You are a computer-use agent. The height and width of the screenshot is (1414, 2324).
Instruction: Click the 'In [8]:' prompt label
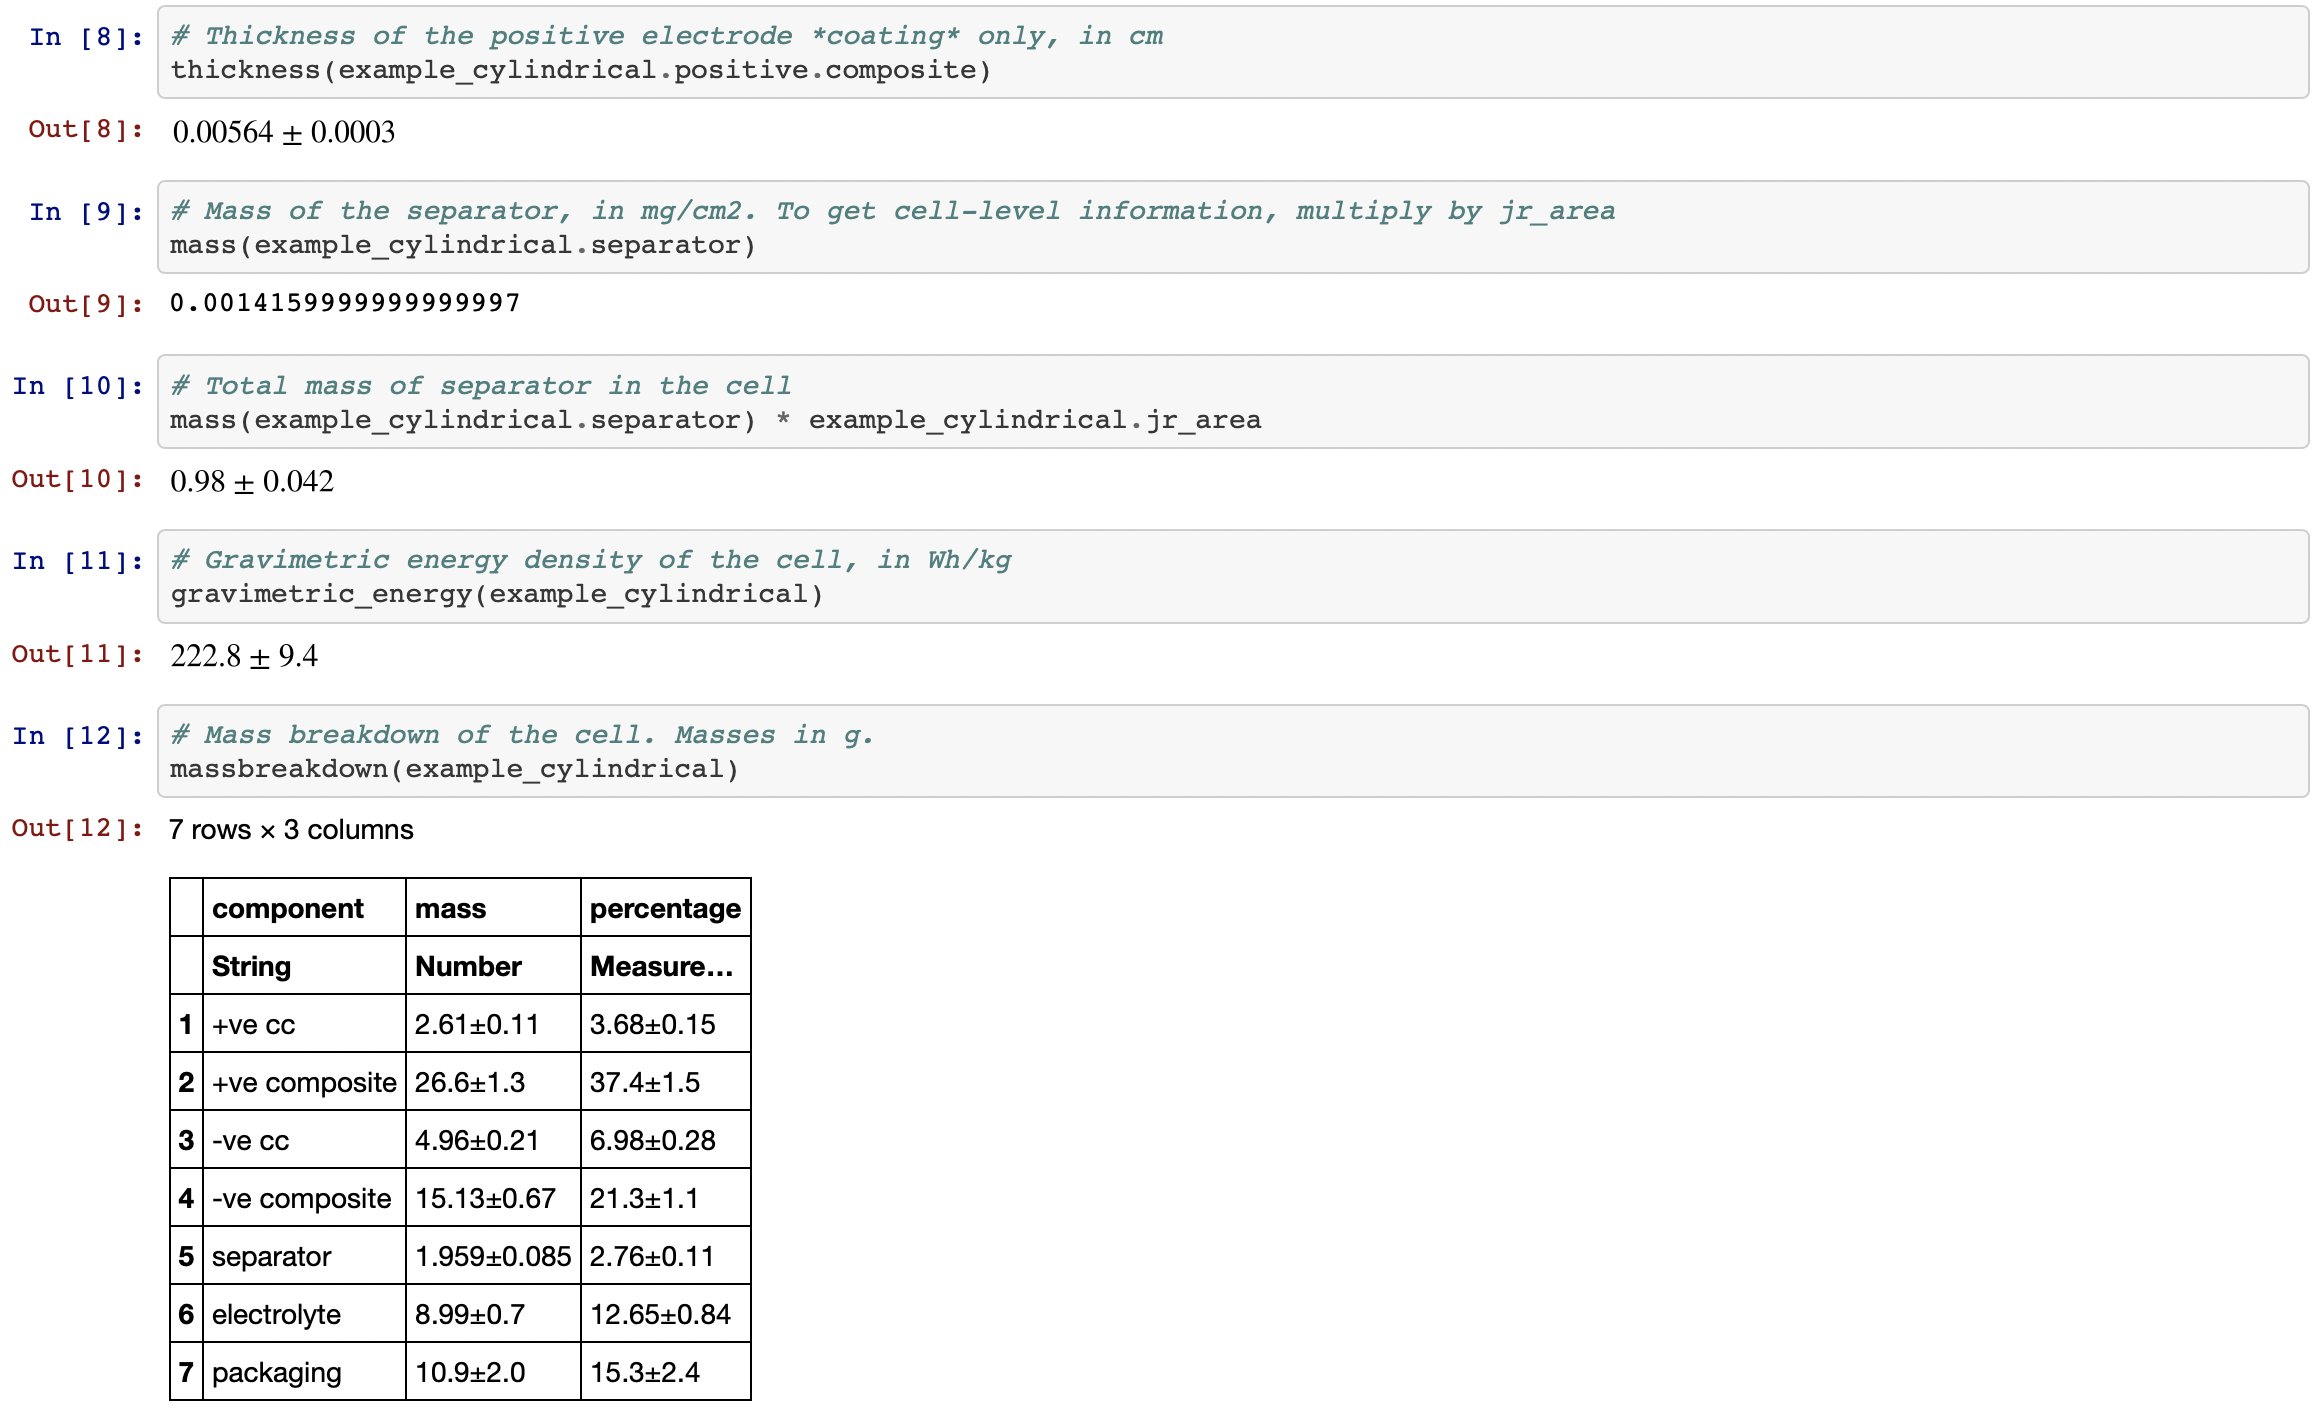coord(86,37)
